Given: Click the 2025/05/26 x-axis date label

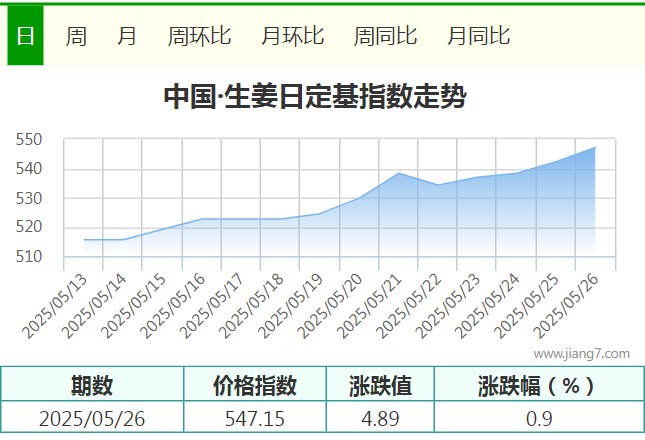Looking at the screenshot, I should [566, 306].
